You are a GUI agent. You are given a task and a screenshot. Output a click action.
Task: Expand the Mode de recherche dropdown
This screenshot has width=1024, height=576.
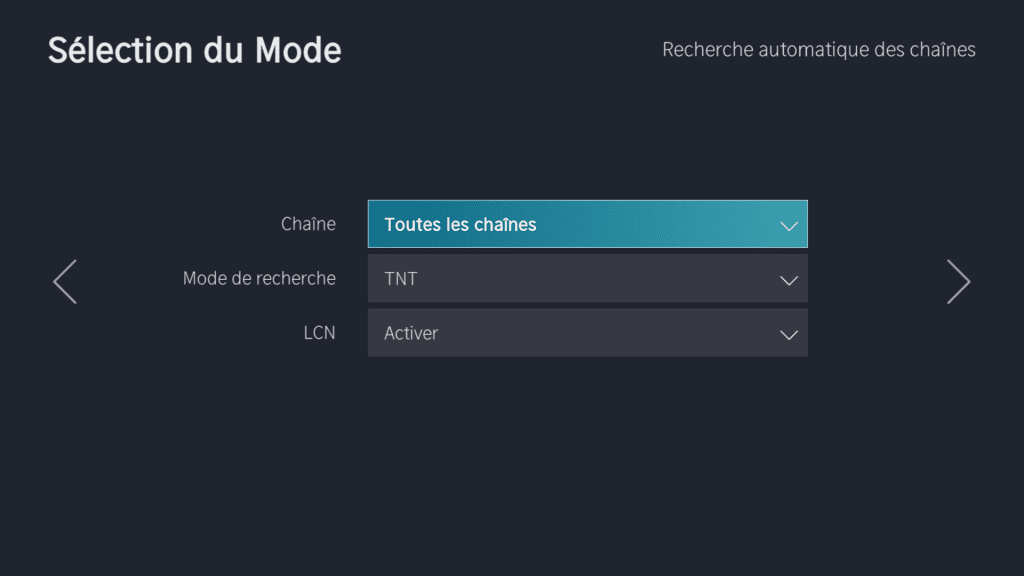(587, 279)
